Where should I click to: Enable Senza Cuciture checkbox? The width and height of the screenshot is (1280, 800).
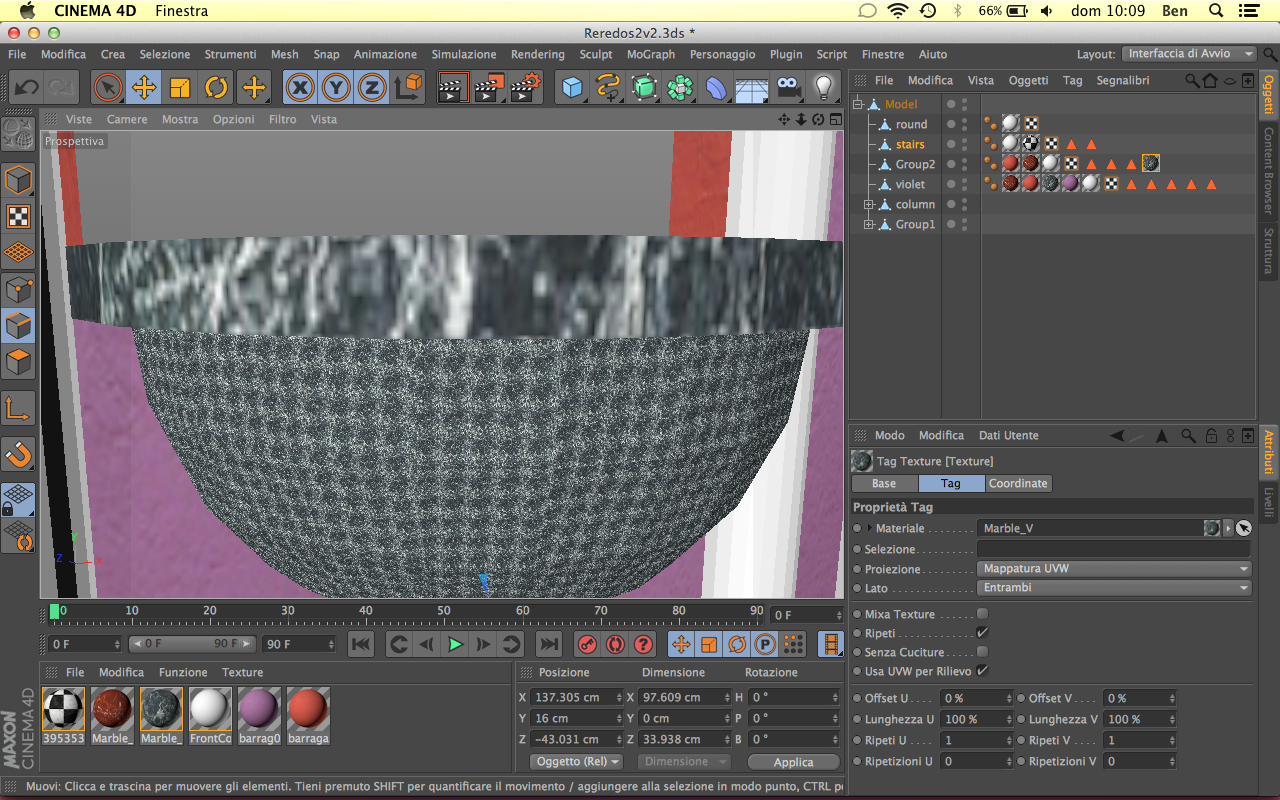click(x=982, y=652)
